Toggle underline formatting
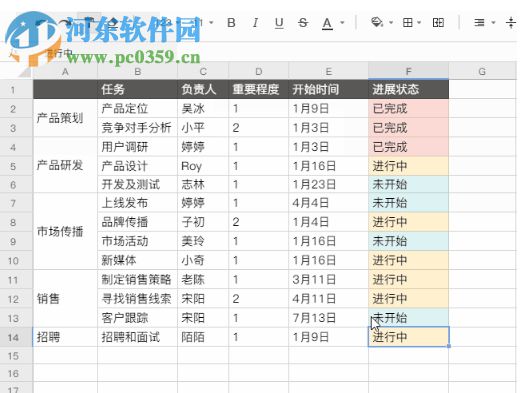 coord(279,23)
